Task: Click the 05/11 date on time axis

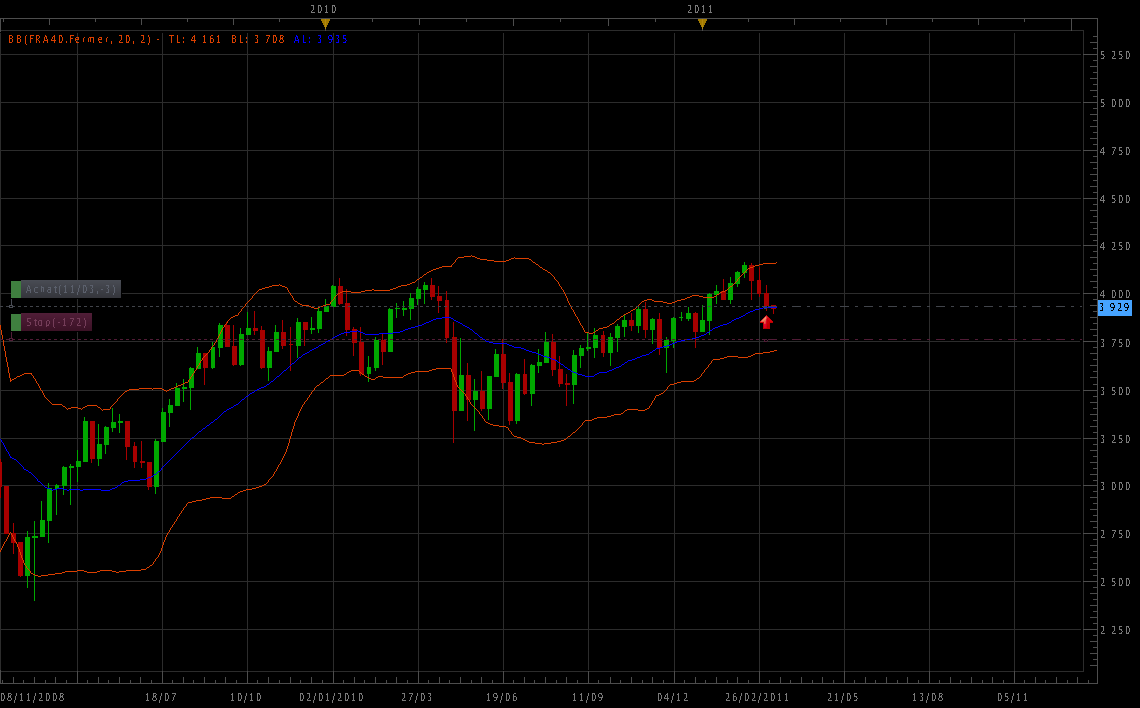Action: (x=1013, y=697)
